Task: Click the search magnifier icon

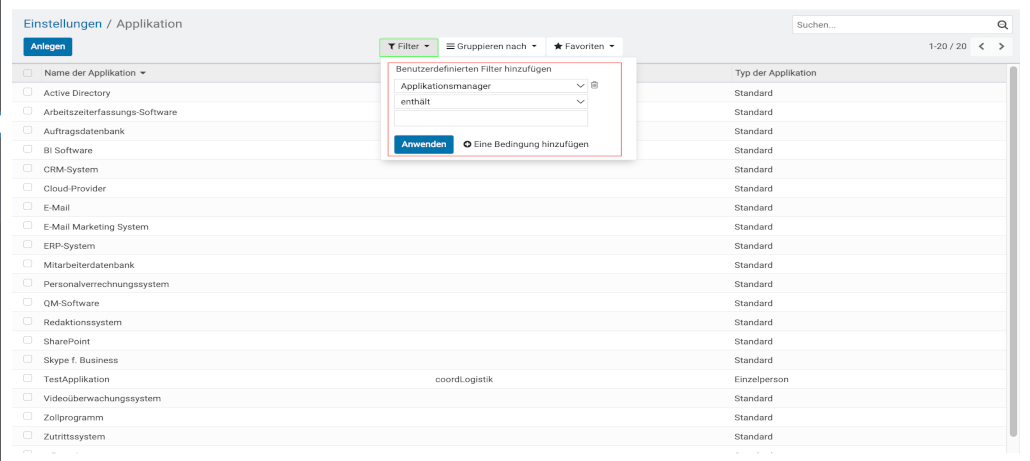Action: (1002, 24)
